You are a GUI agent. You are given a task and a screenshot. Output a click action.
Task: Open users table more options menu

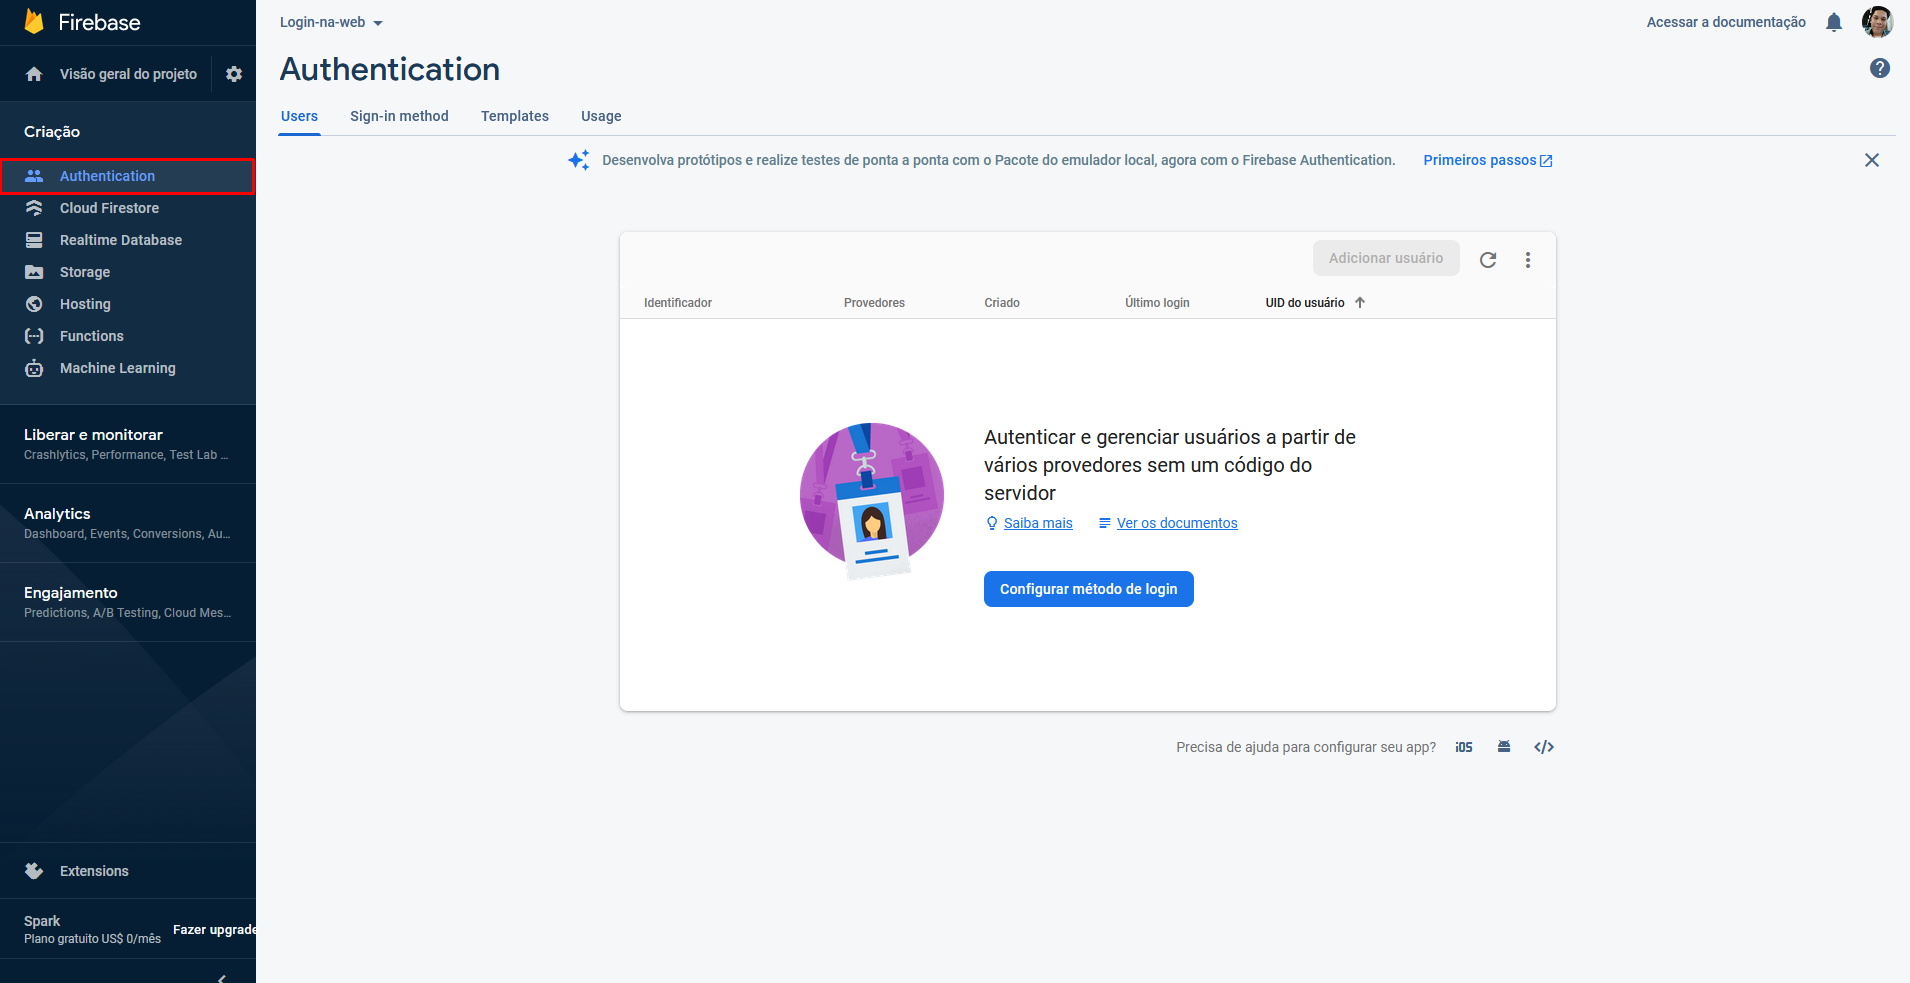click(x=1528, y=260)
